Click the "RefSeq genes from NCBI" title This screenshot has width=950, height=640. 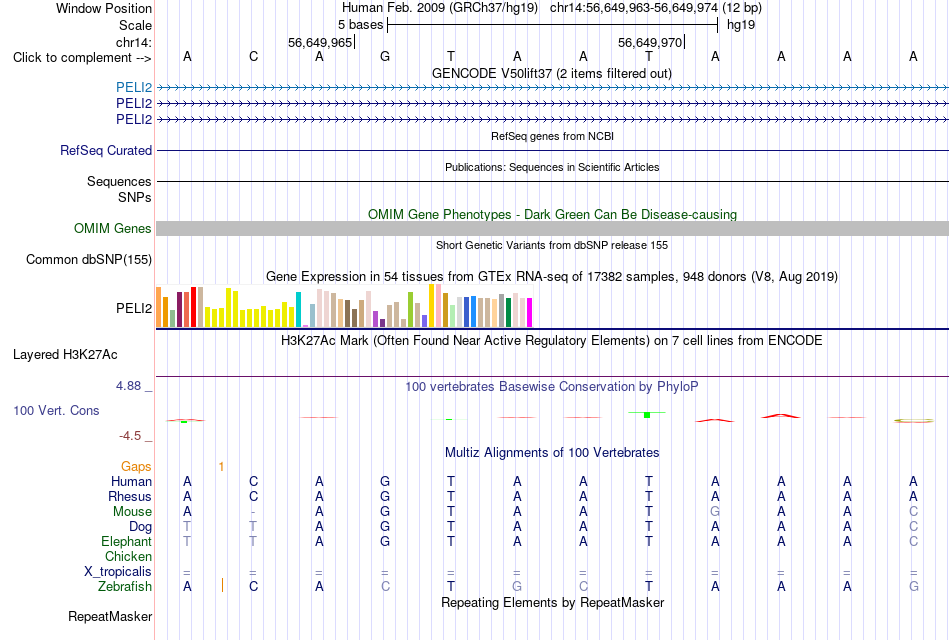553,136
